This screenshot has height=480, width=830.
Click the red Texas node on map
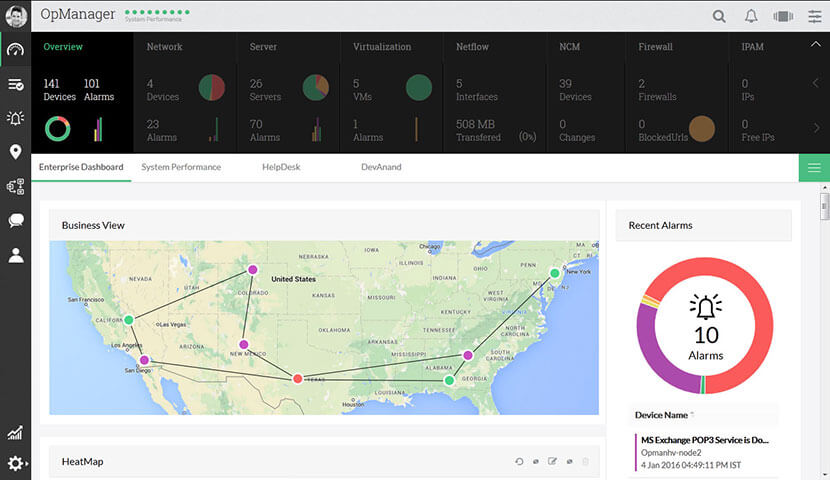(297, 378)
